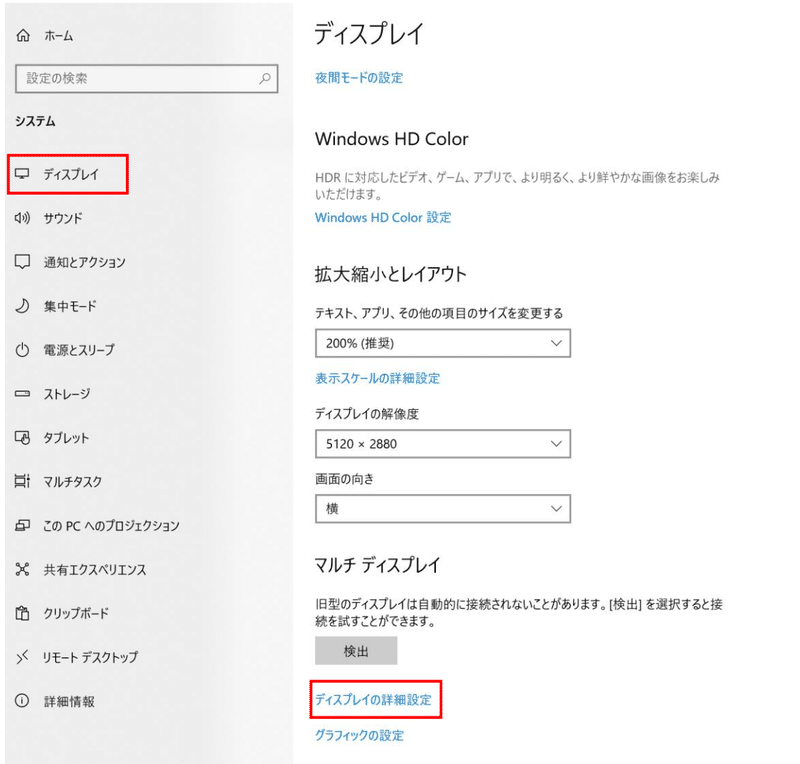Click the Remote Desktop icon
This screenshot has width=800, height=764.
[22, 657]
